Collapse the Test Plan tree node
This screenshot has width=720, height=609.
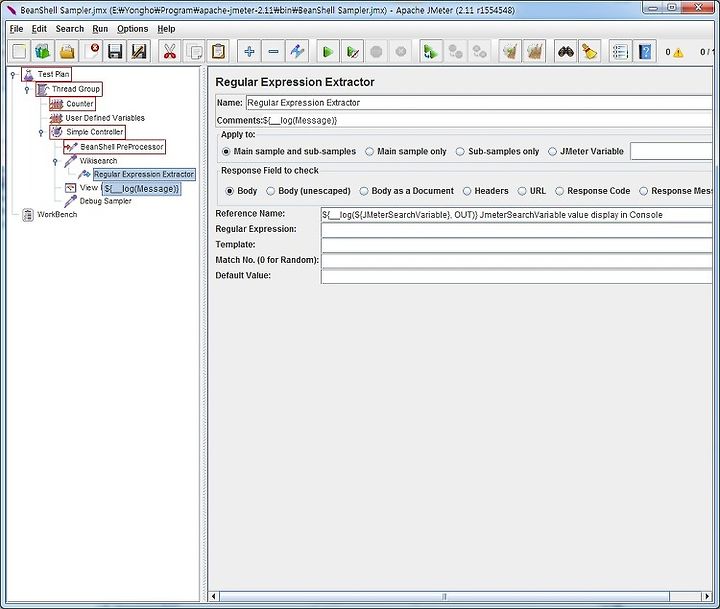pos(13,74)
